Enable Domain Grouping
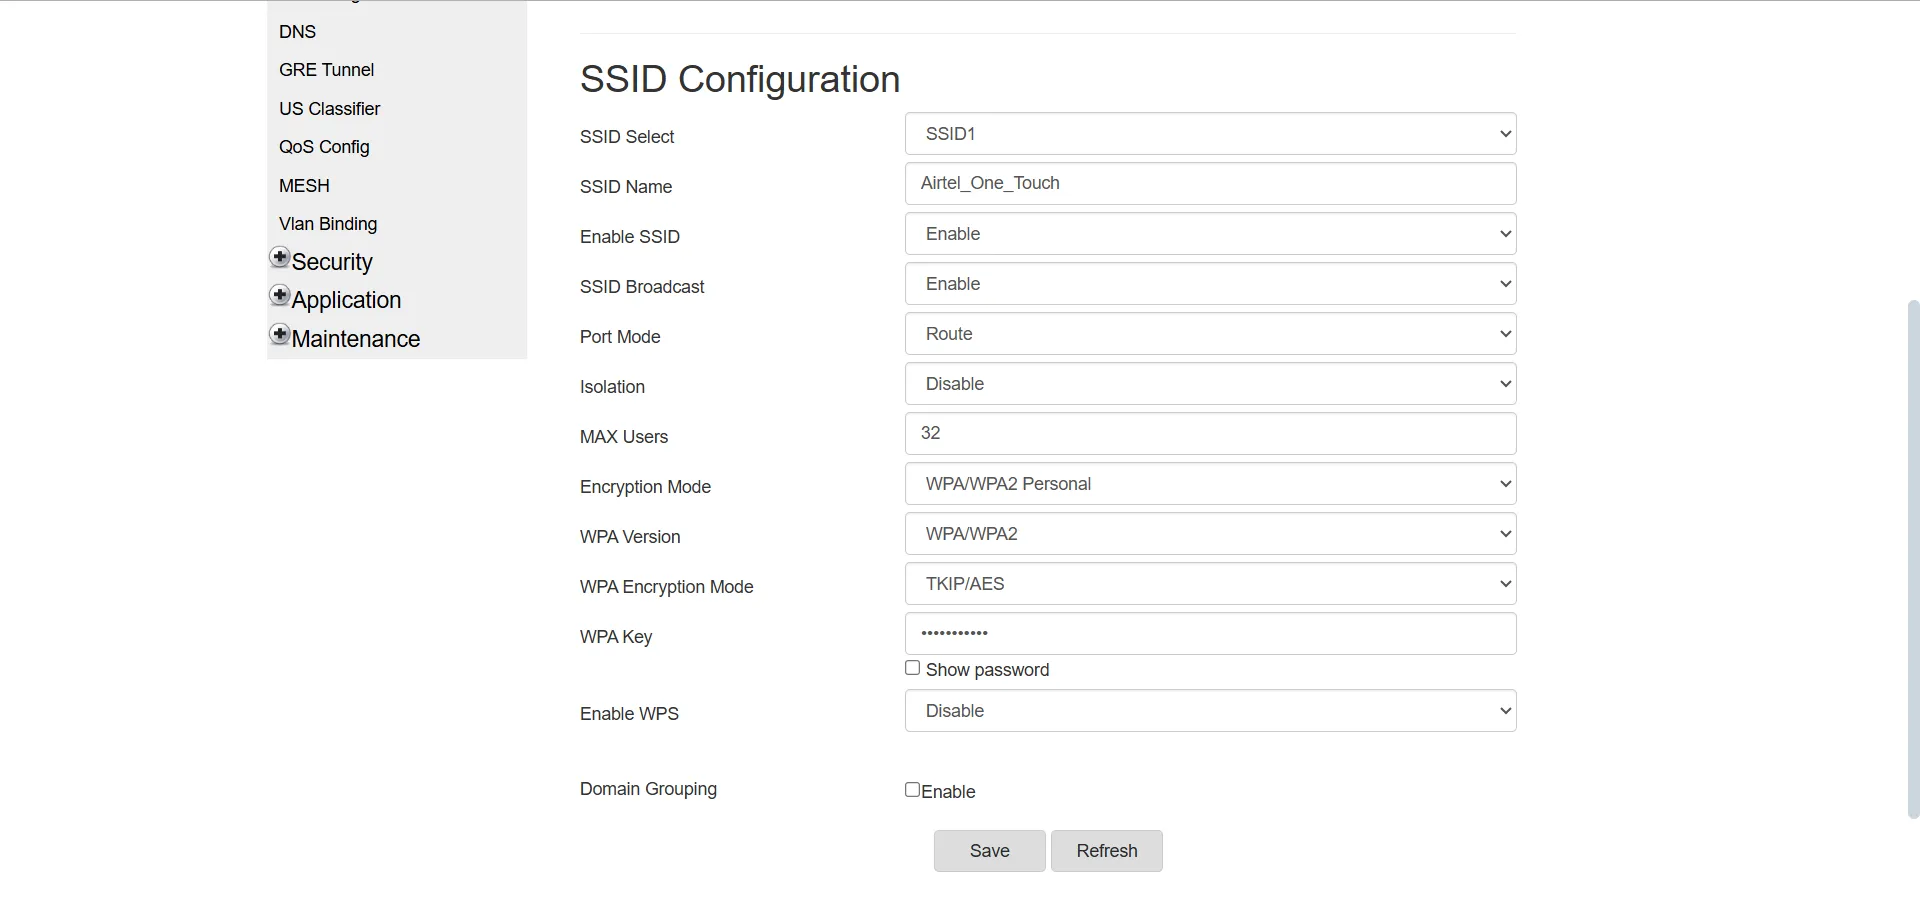This screenshot has height=912, width=1920. point(911,789)
